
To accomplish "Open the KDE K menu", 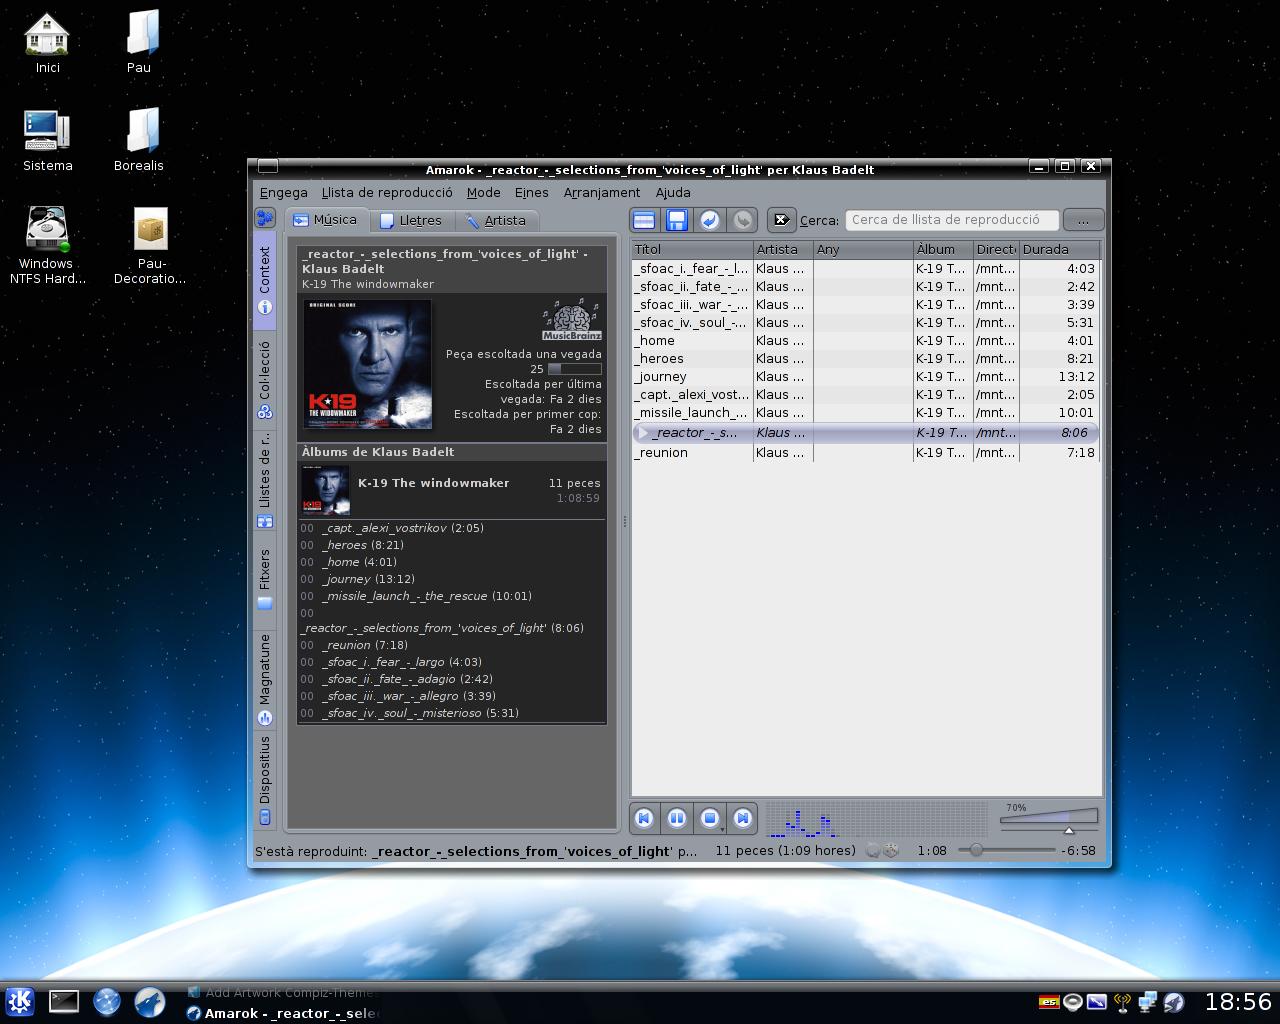I will point(20,1001).
